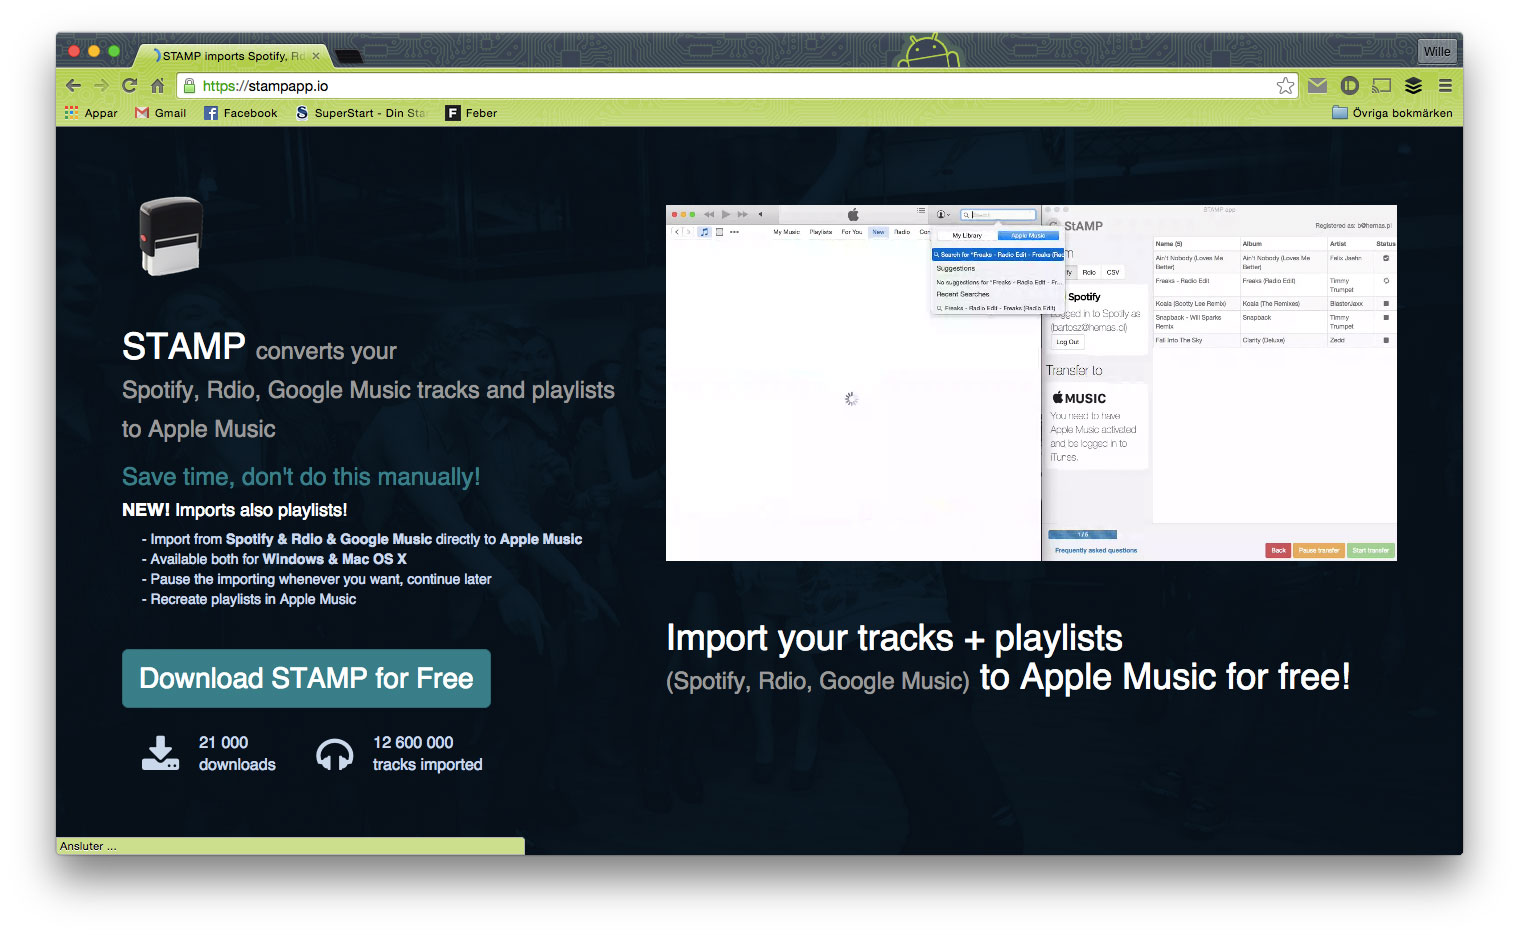The width and height of the screenshot is (1519, 935).
Task: Click the STAMP heading text
Action: click(184, 347)
